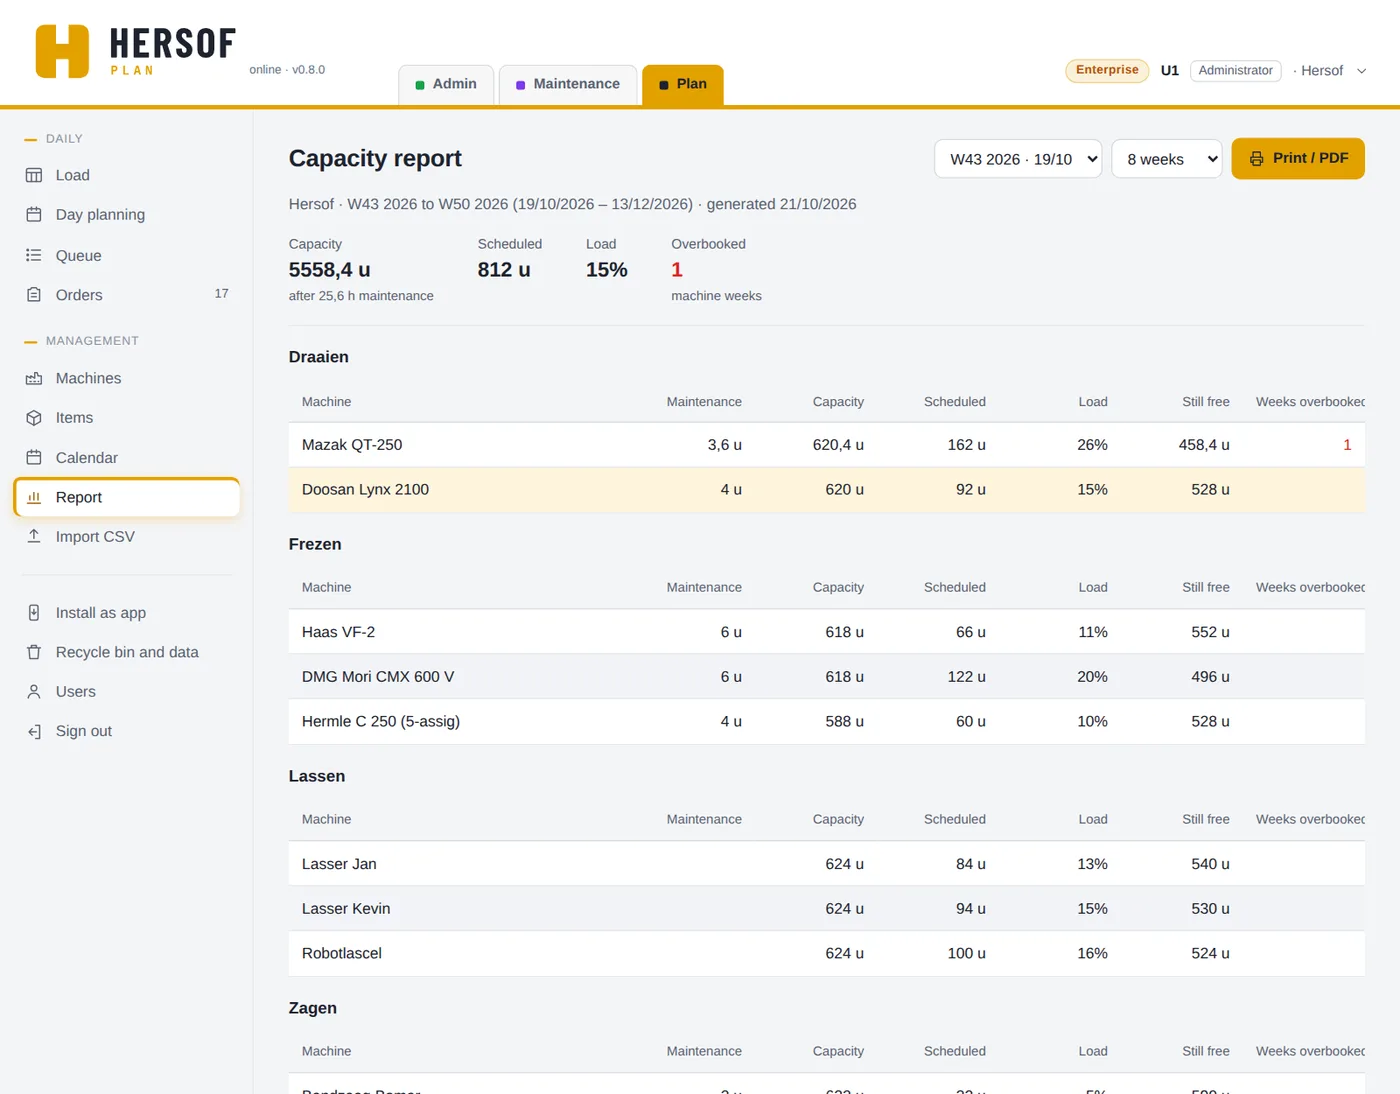Screen dimensions: 1400x1094
Task: Select the Import CSV upload icon
Action: pos(34,536)
